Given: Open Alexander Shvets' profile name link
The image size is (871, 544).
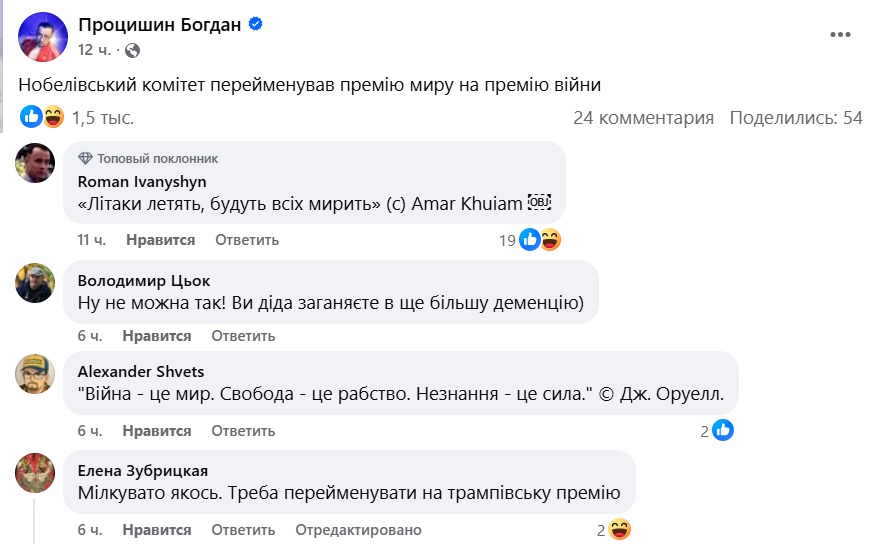Looking at the screenshot, I should [x=141, y=371].
